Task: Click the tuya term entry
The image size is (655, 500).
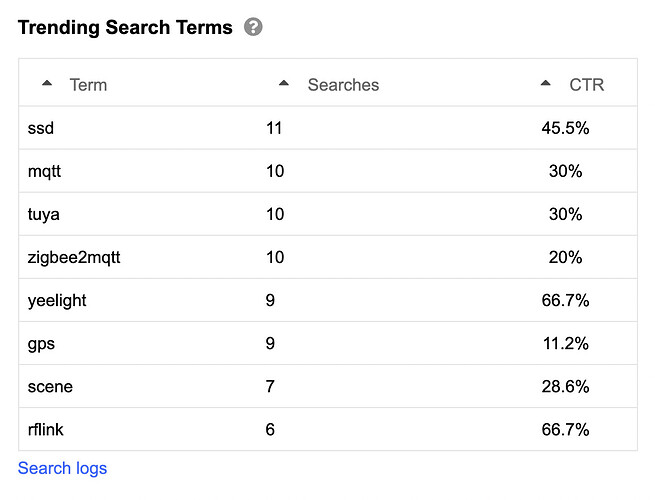Action: point(43,214)
